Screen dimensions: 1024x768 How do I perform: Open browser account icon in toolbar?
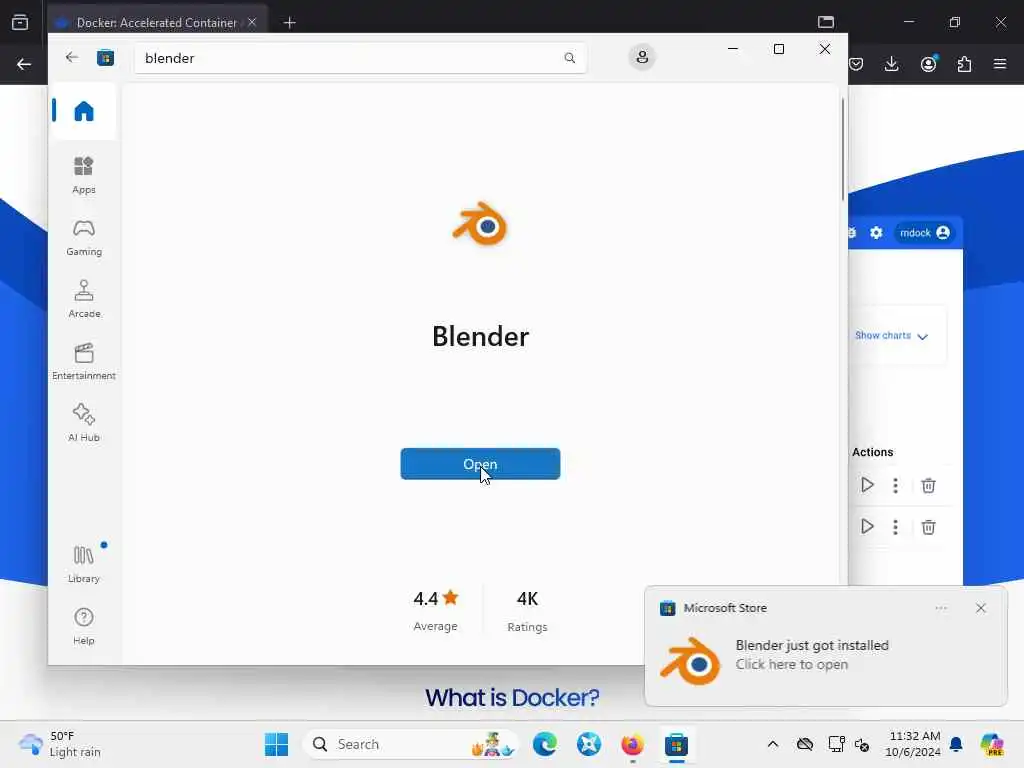click(x=928, y=64)
